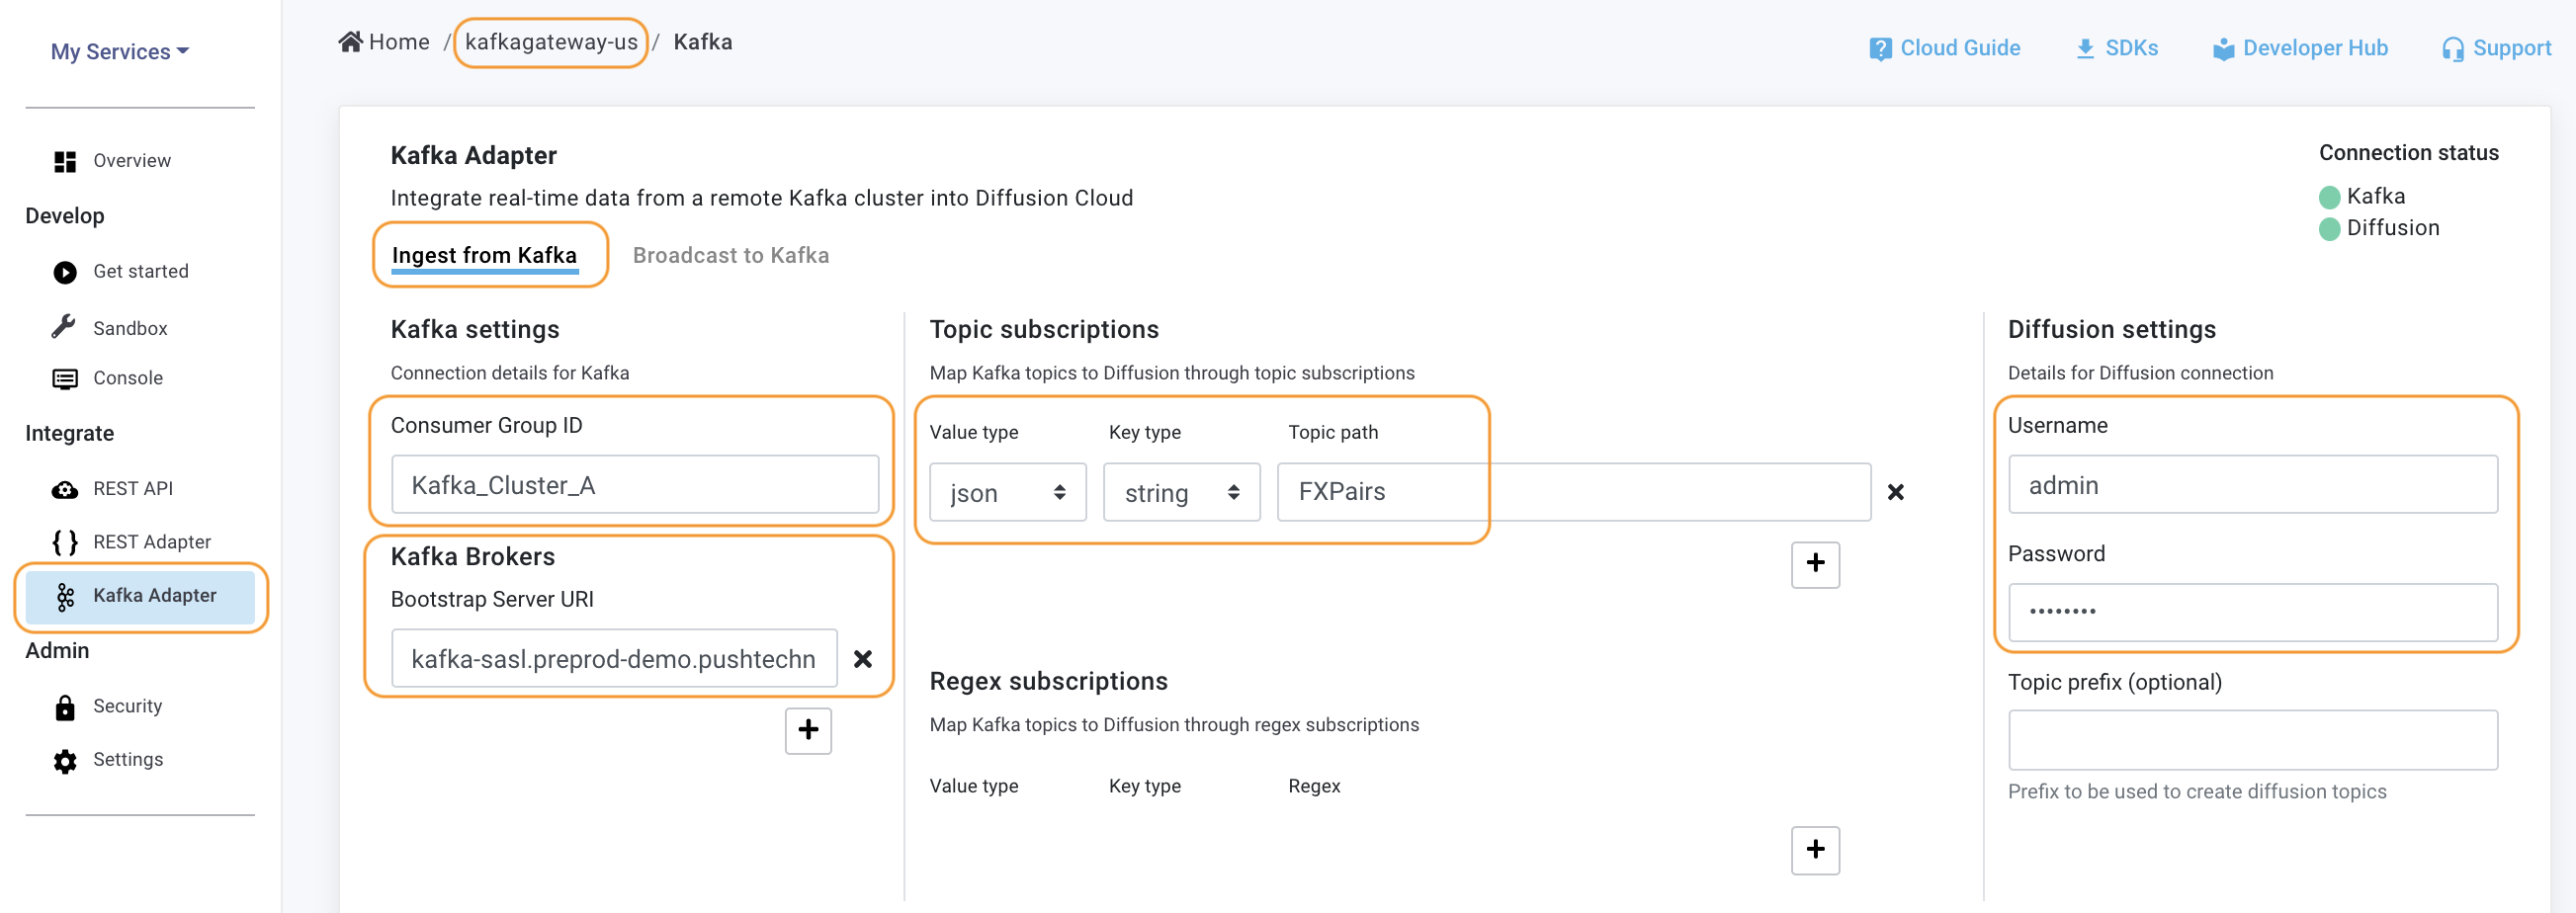Click the Kafka breadcrumb text
Image resolution: width=2576 pixels, height=913 pixels.
(x=703, y=42)
